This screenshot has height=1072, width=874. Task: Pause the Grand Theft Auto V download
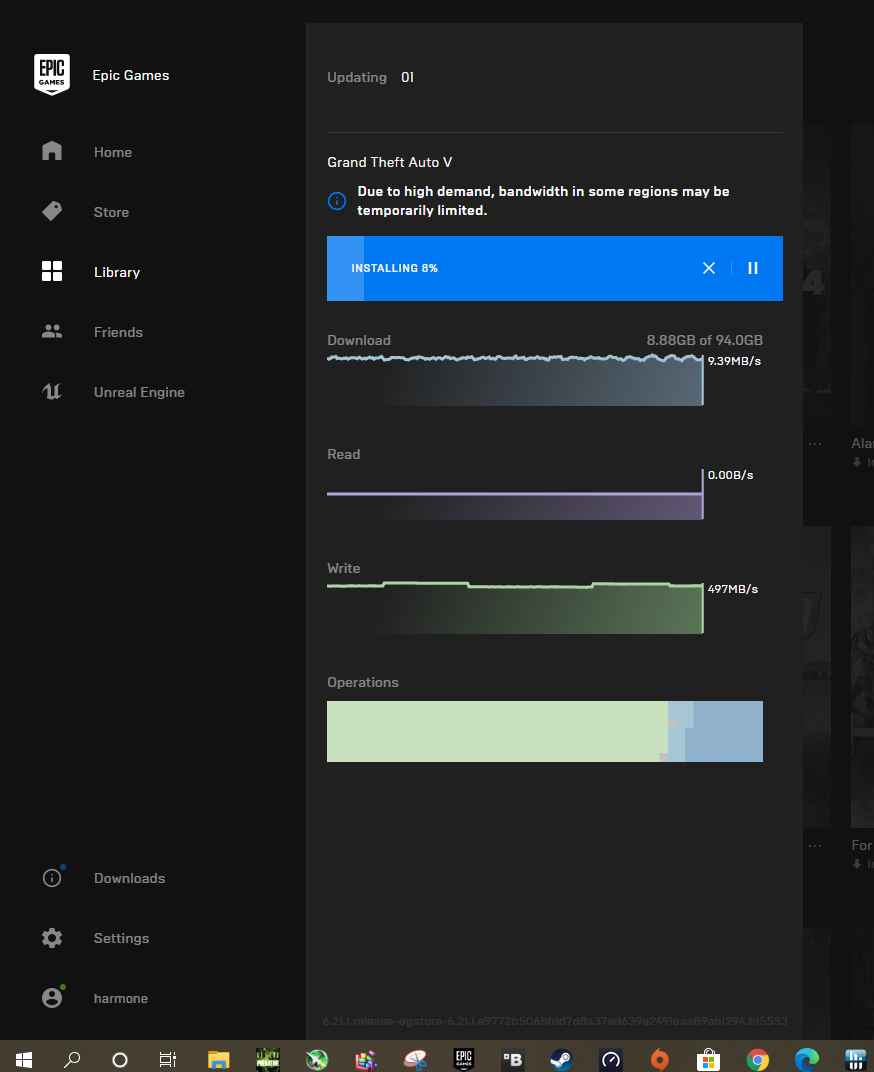click(753, 268)
